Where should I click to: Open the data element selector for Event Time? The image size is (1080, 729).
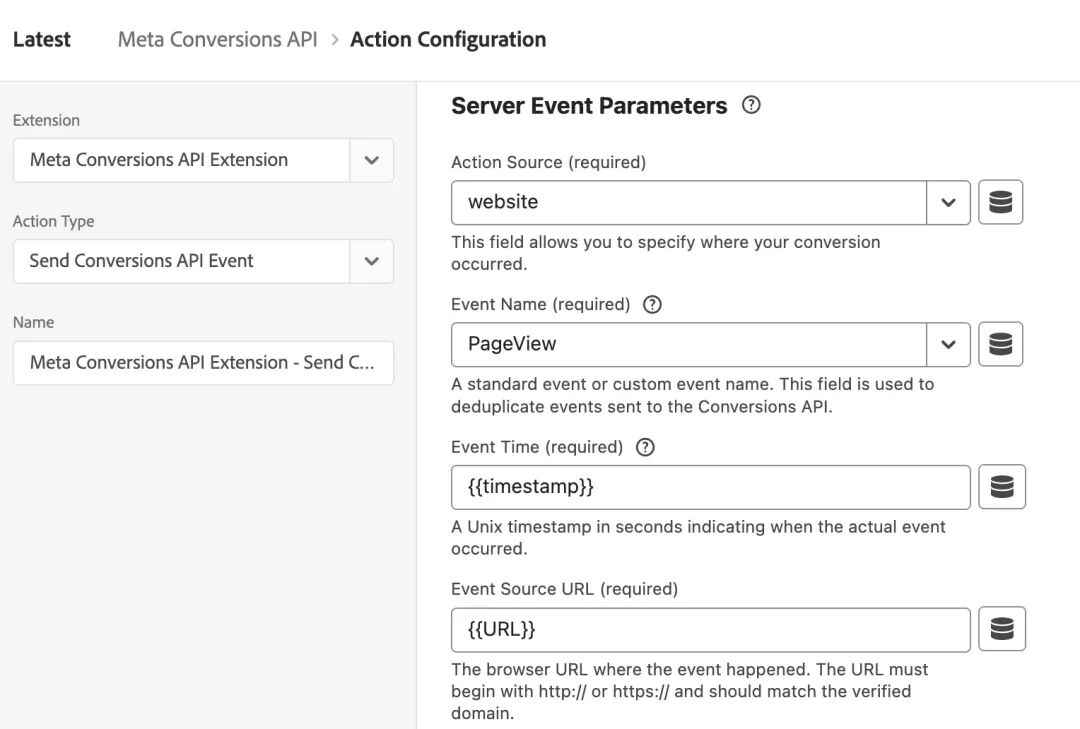(1002, 486)
